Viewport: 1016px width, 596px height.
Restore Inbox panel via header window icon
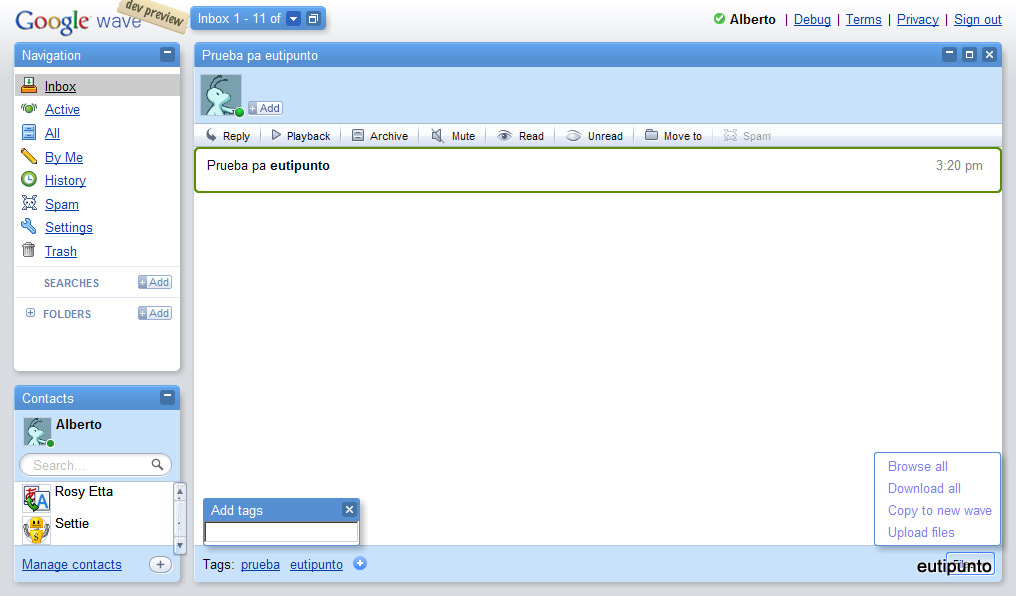click(x=314, y=19)
